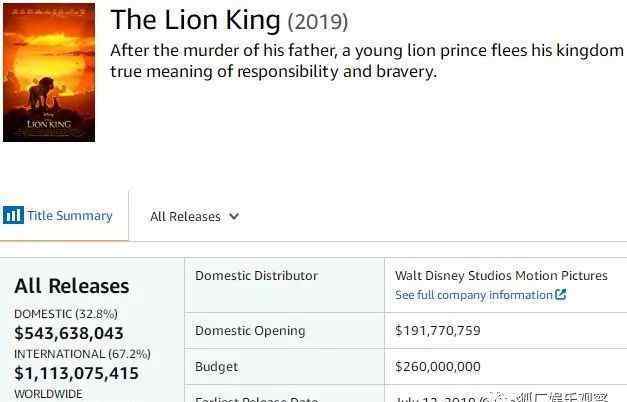627x402 pixels.
Task: Click the (2019) release year text
Action: [x=318, y=21]
